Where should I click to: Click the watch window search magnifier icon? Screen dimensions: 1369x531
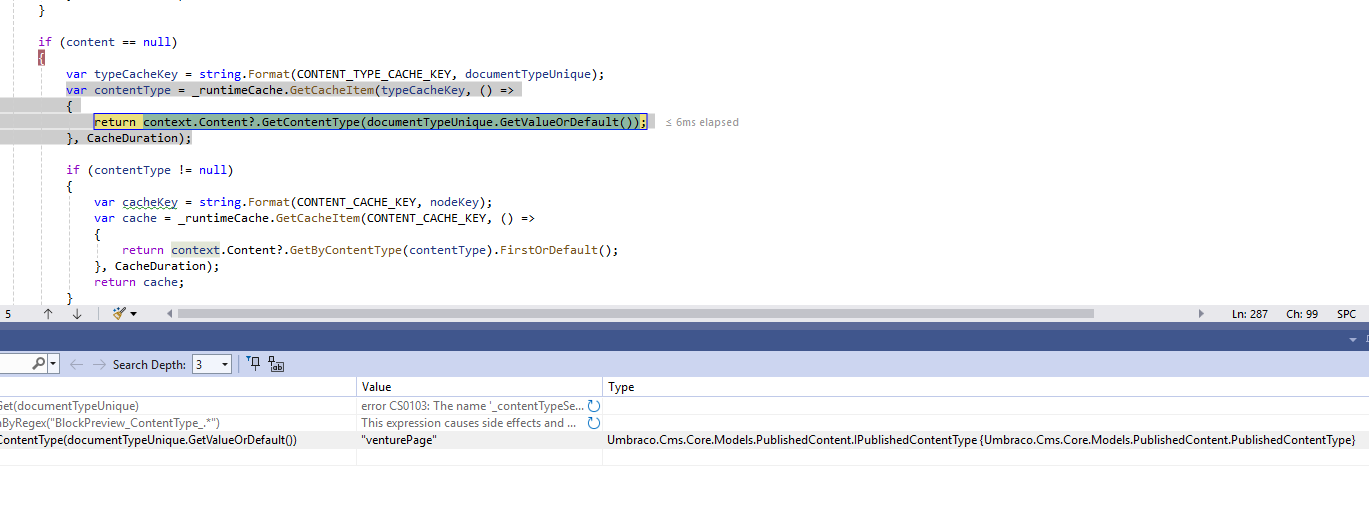point(38,364)
